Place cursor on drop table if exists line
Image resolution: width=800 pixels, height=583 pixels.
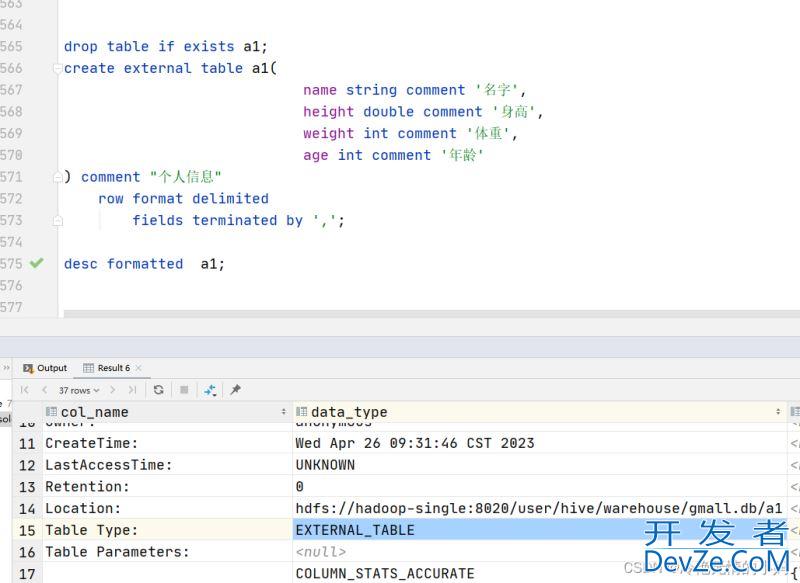(x=165, y=46)
